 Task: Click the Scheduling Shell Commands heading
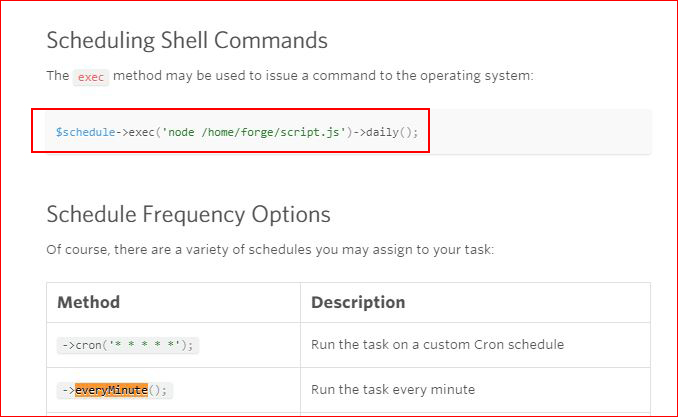point(187,41)
